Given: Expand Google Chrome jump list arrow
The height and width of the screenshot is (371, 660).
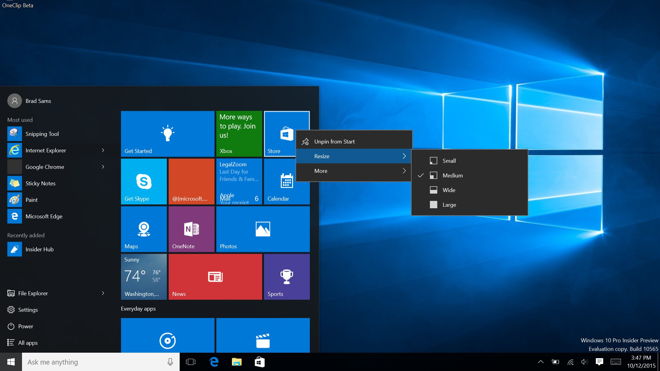Looking at the screenshot, I should tap(103, 167).
